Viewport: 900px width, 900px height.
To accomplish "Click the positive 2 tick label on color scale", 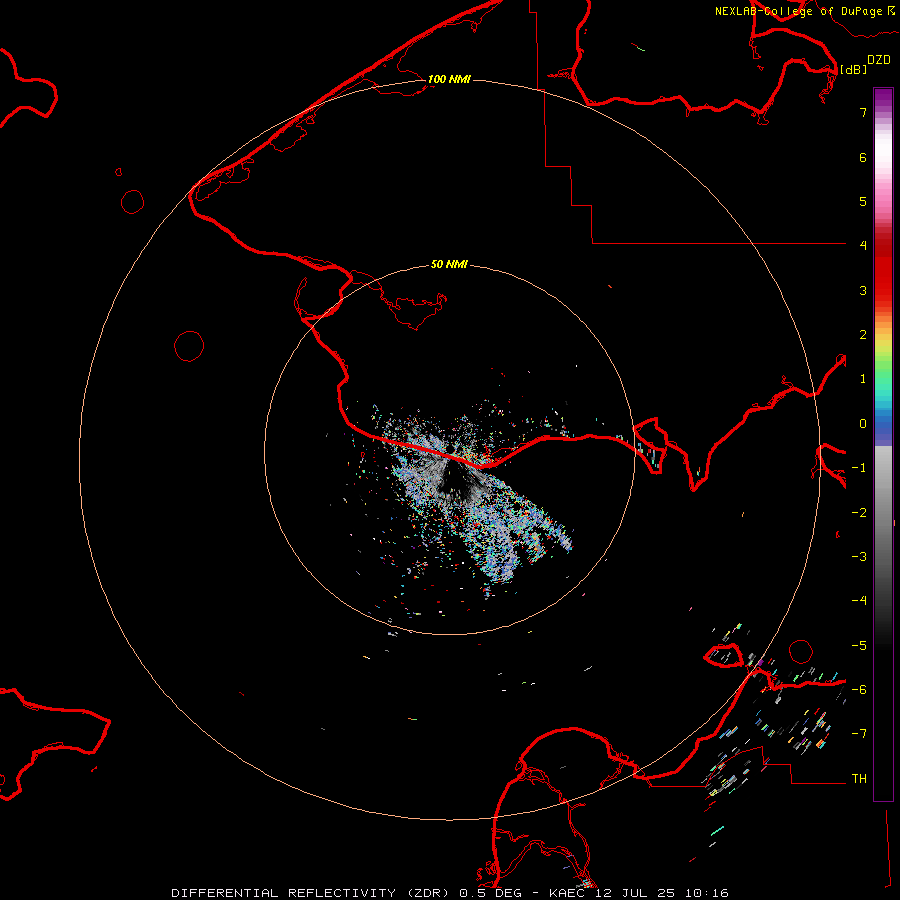I will coord(863,335).
